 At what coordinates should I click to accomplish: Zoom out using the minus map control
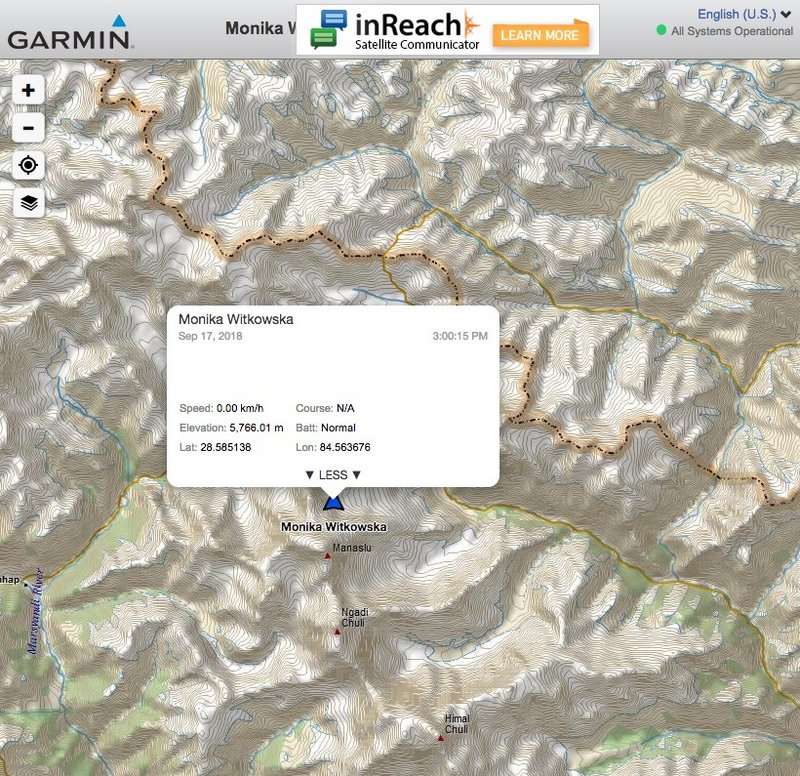click(27, 126)
